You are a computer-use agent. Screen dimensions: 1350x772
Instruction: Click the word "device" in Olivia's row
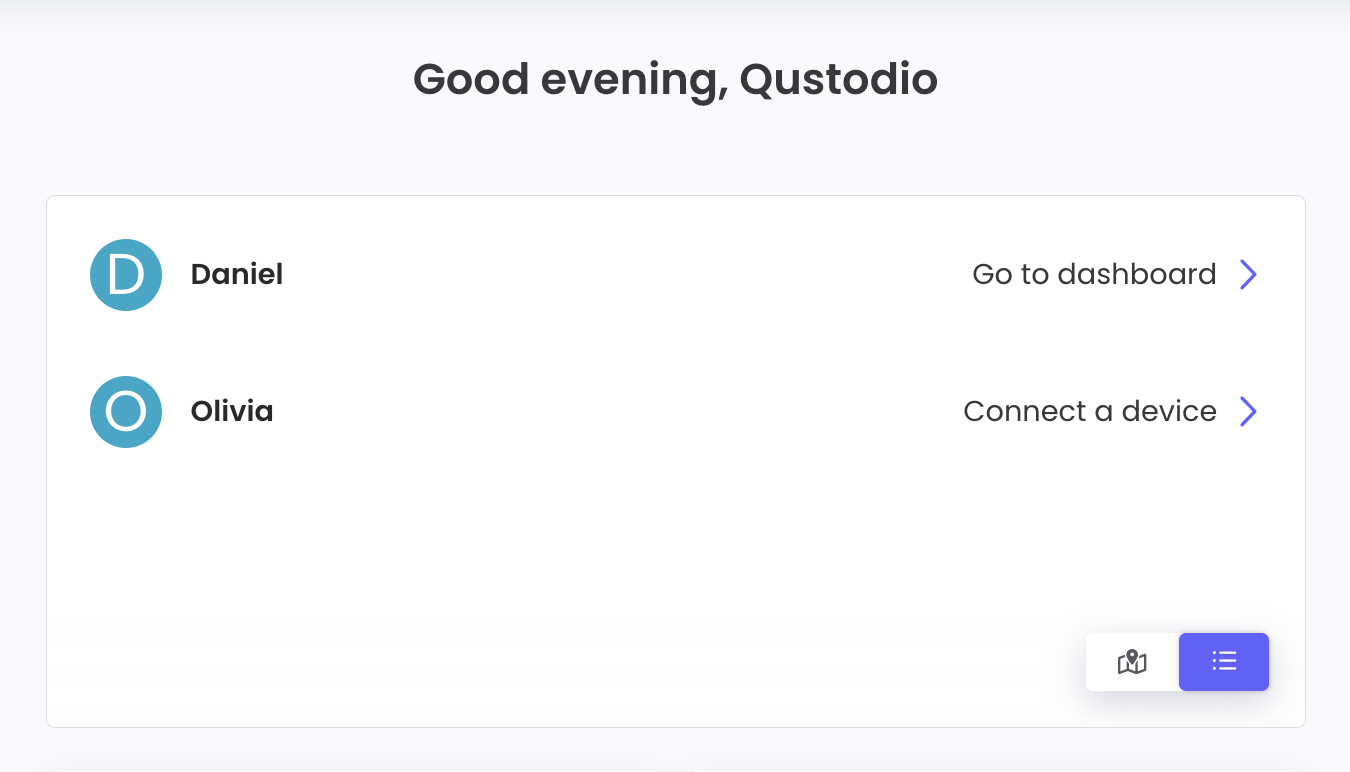[x=1169, y=412]
